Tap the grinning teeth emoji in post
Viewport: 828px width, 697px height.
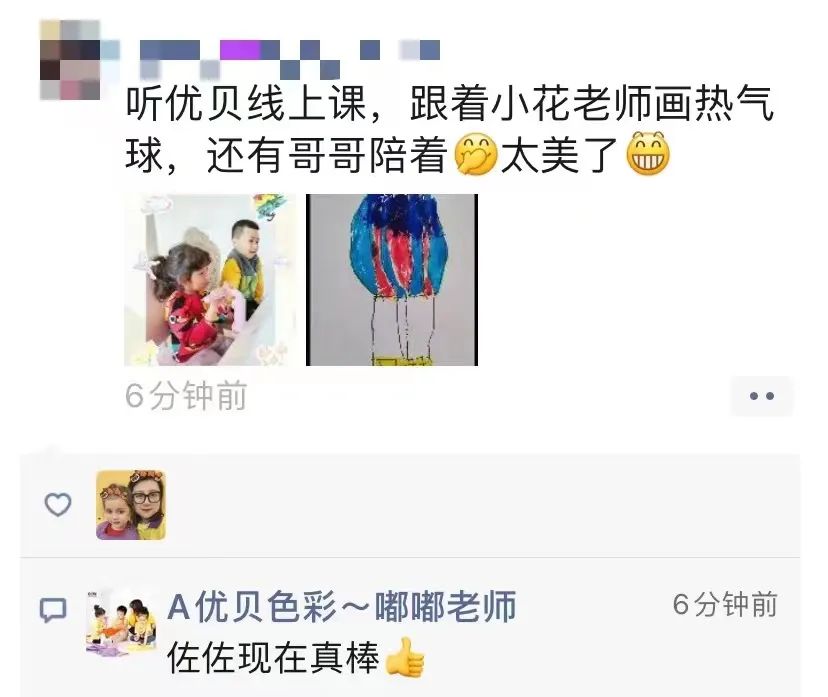click(648, 154)
